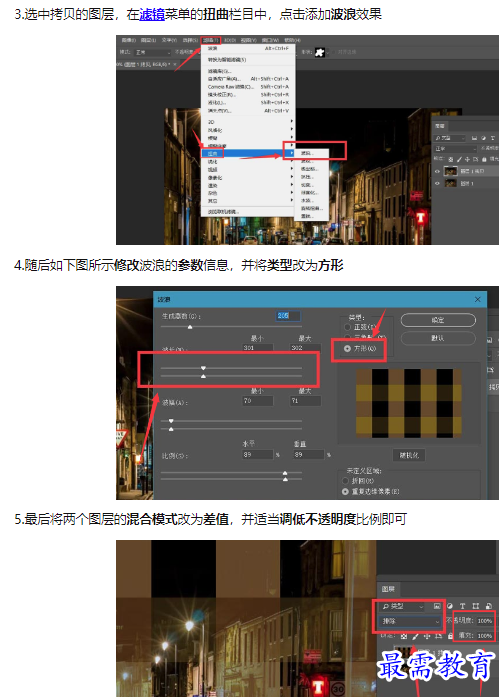Choose 转换为智能滤镜(S) in the filter menu
The image size is (501, 697).
click(248, 60)
